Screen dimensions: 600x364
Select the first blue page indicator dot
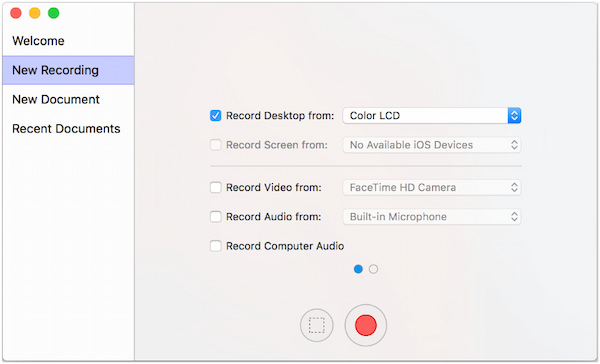(358, 269)
